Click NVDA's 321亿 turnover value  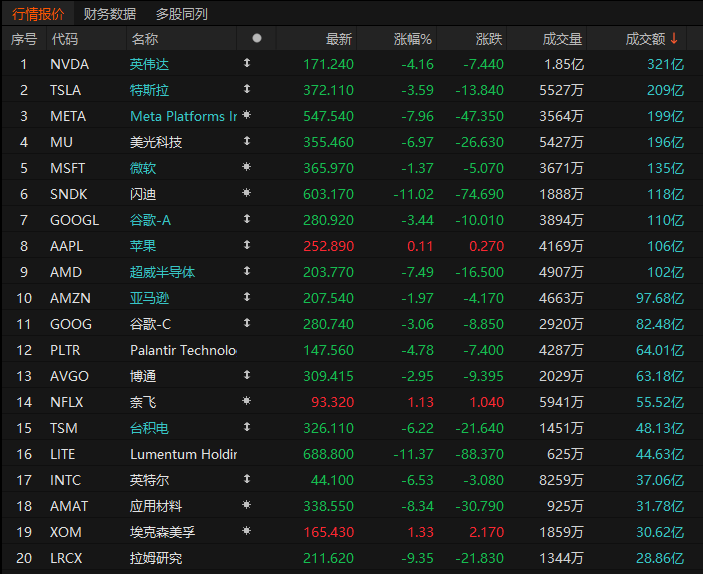(665, 64)
